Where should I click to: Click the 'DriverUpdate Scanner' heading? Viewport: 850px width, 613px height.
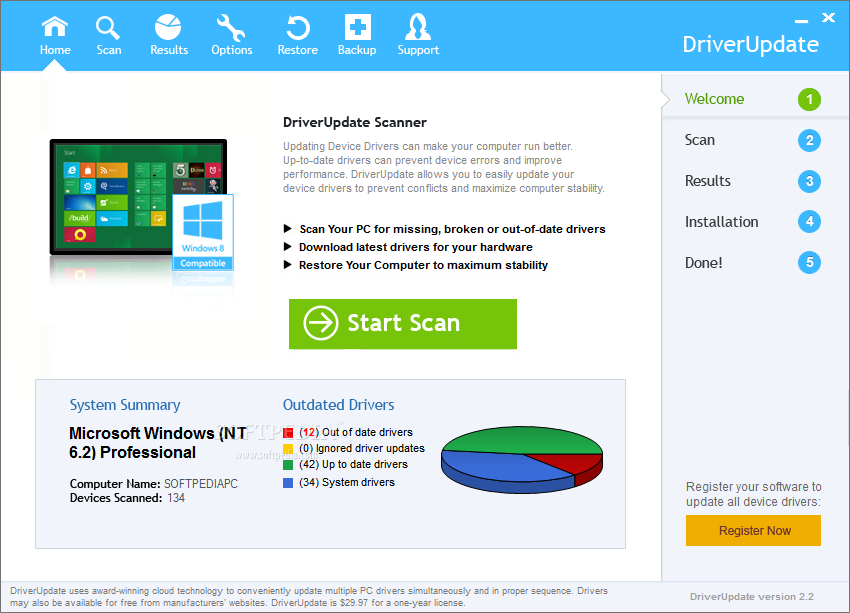[355, 122]
